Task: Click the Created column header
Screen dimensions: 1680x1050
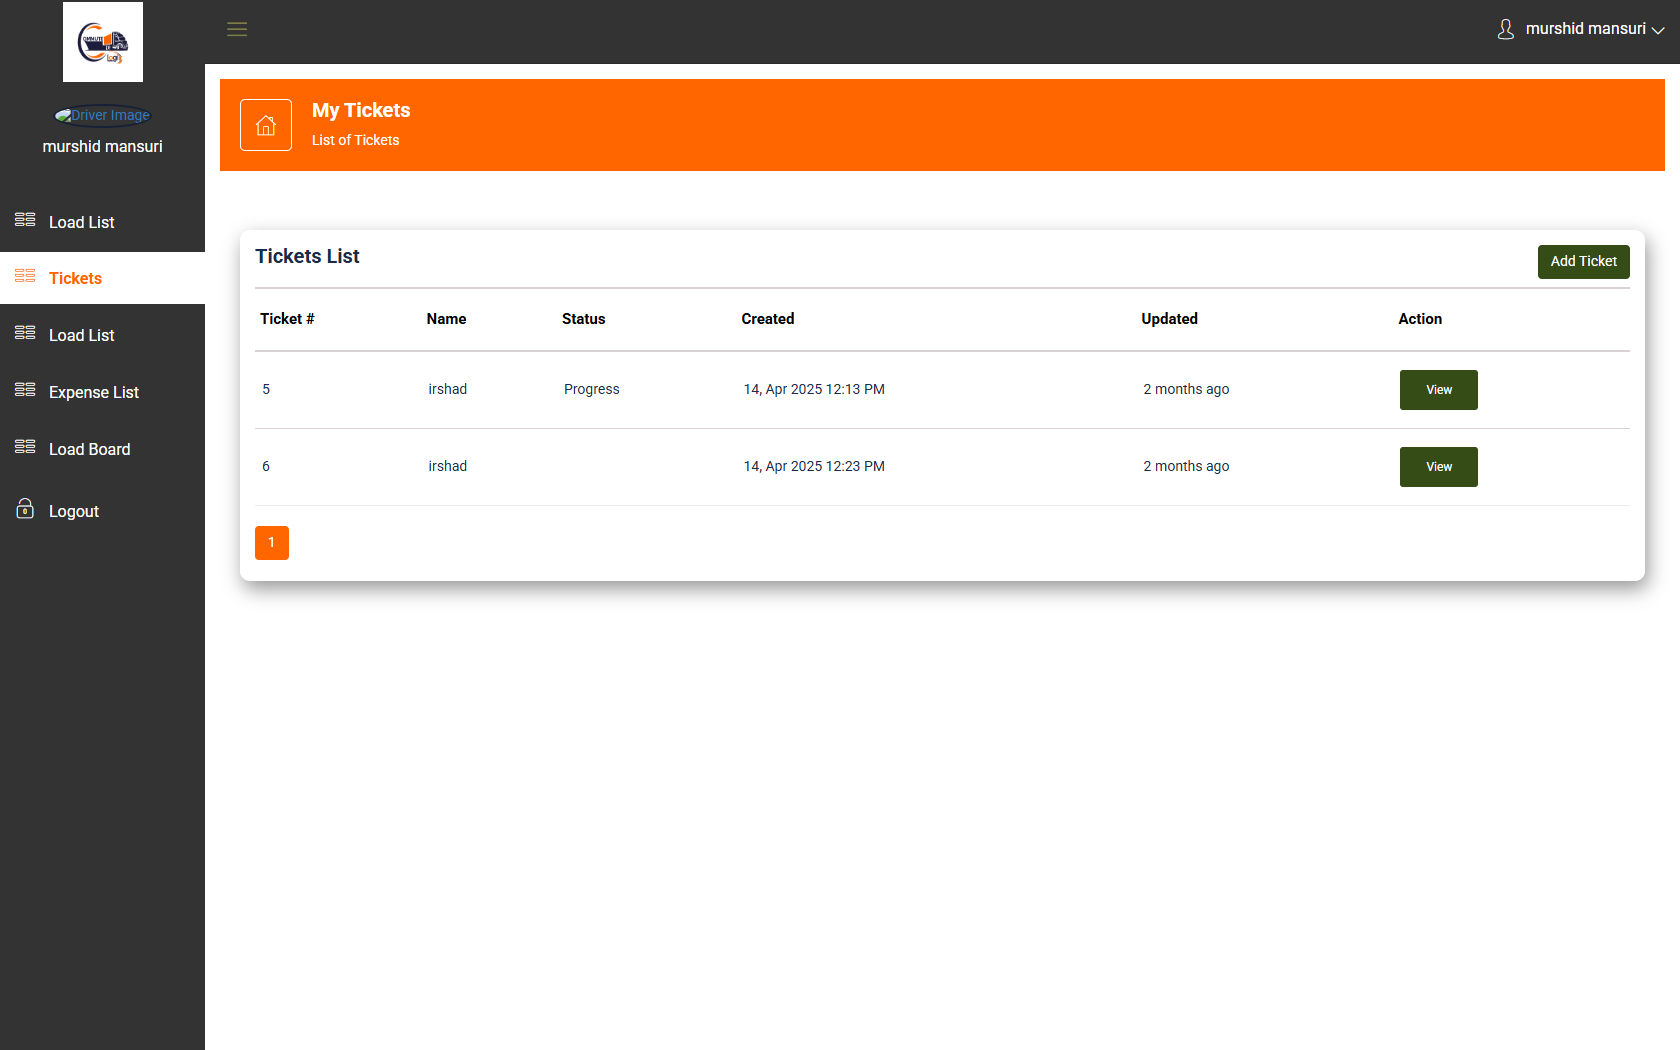Action: 768,319
